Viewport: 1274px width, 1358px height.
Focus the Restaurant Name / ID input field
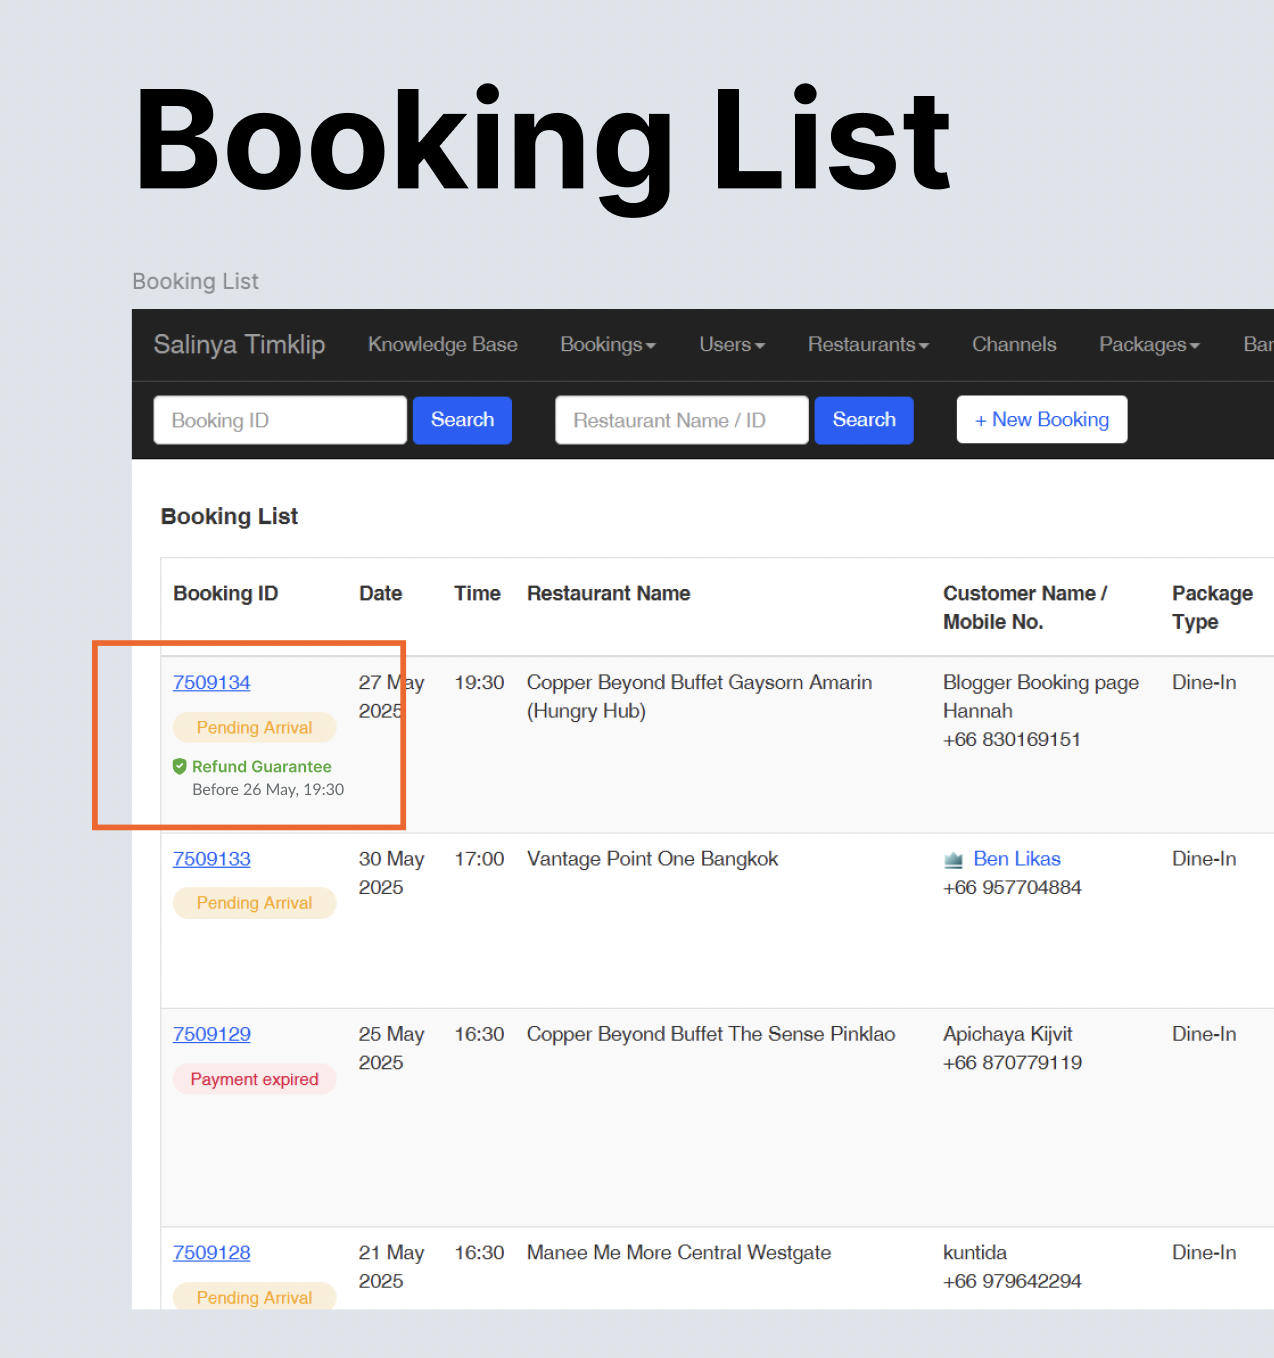click(681, 421)
